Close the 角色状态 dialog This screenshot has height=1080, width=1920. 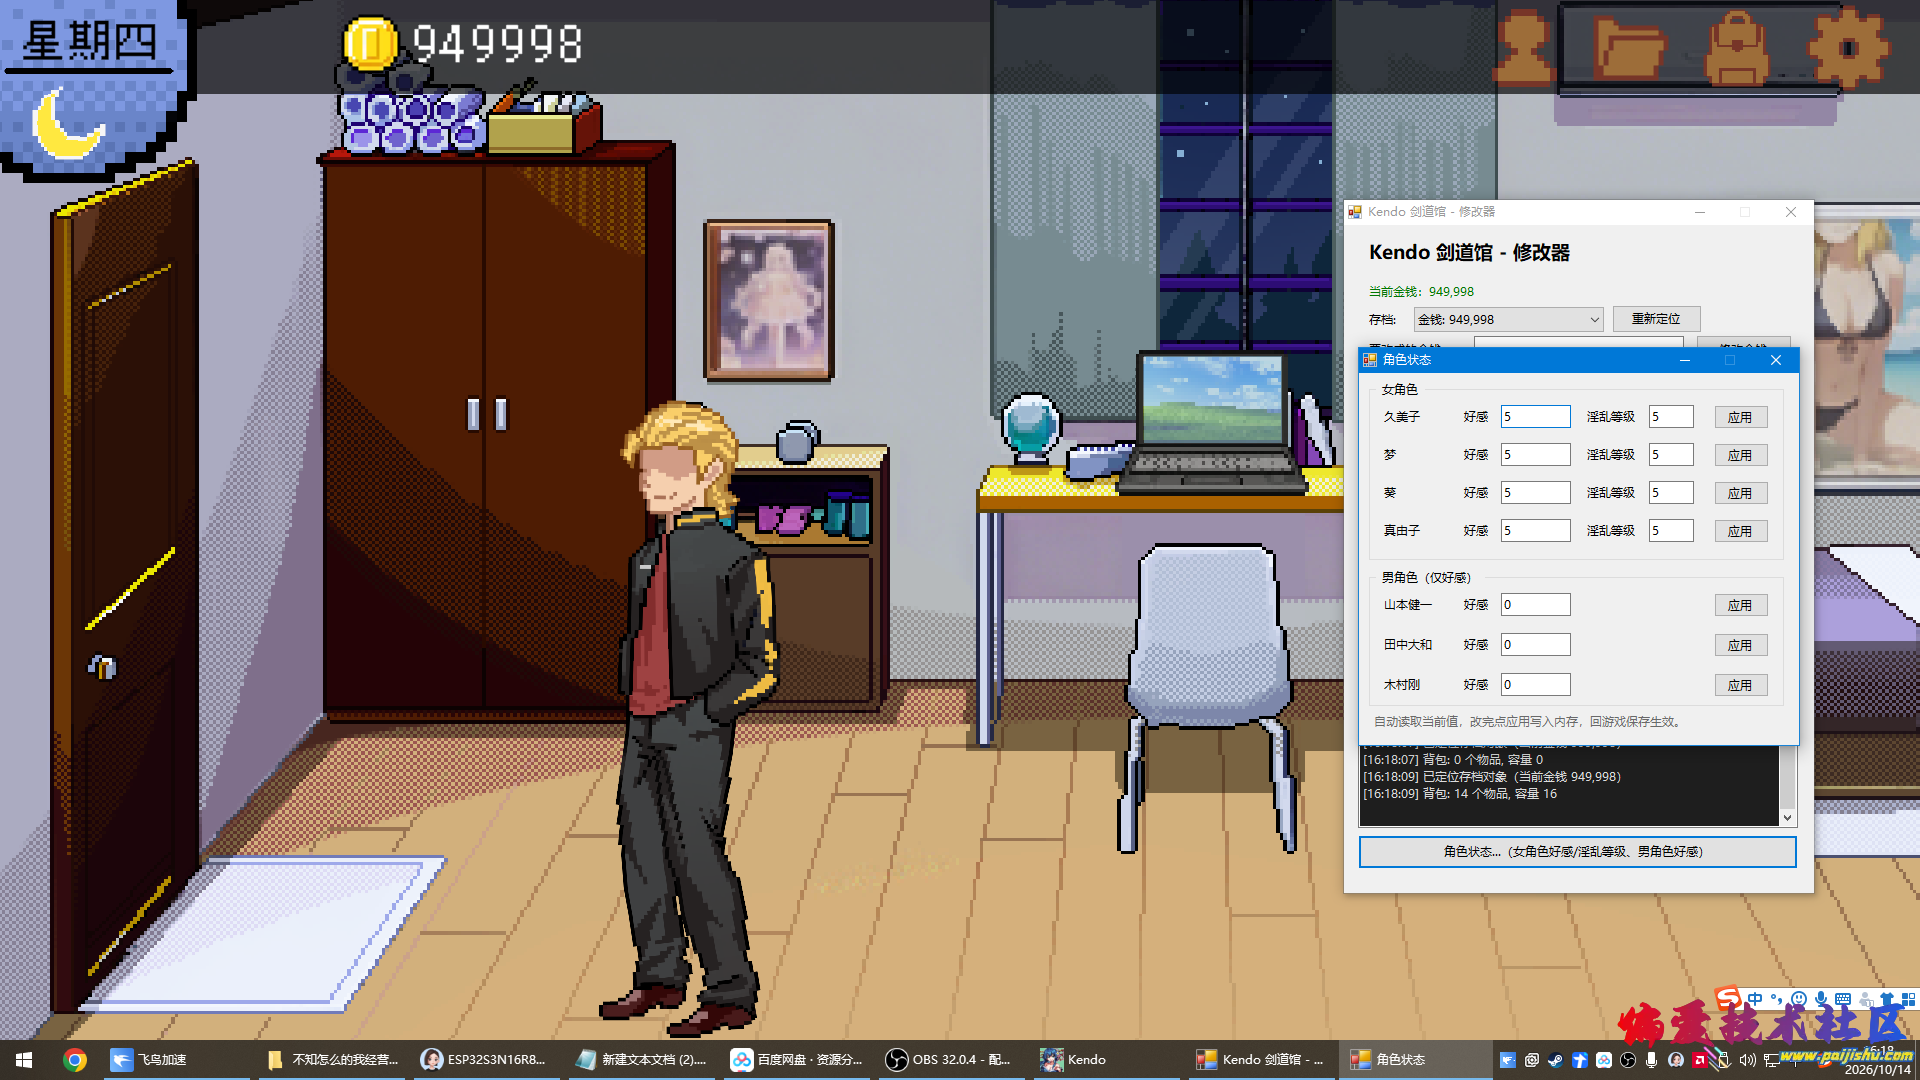click(1776, 360)
